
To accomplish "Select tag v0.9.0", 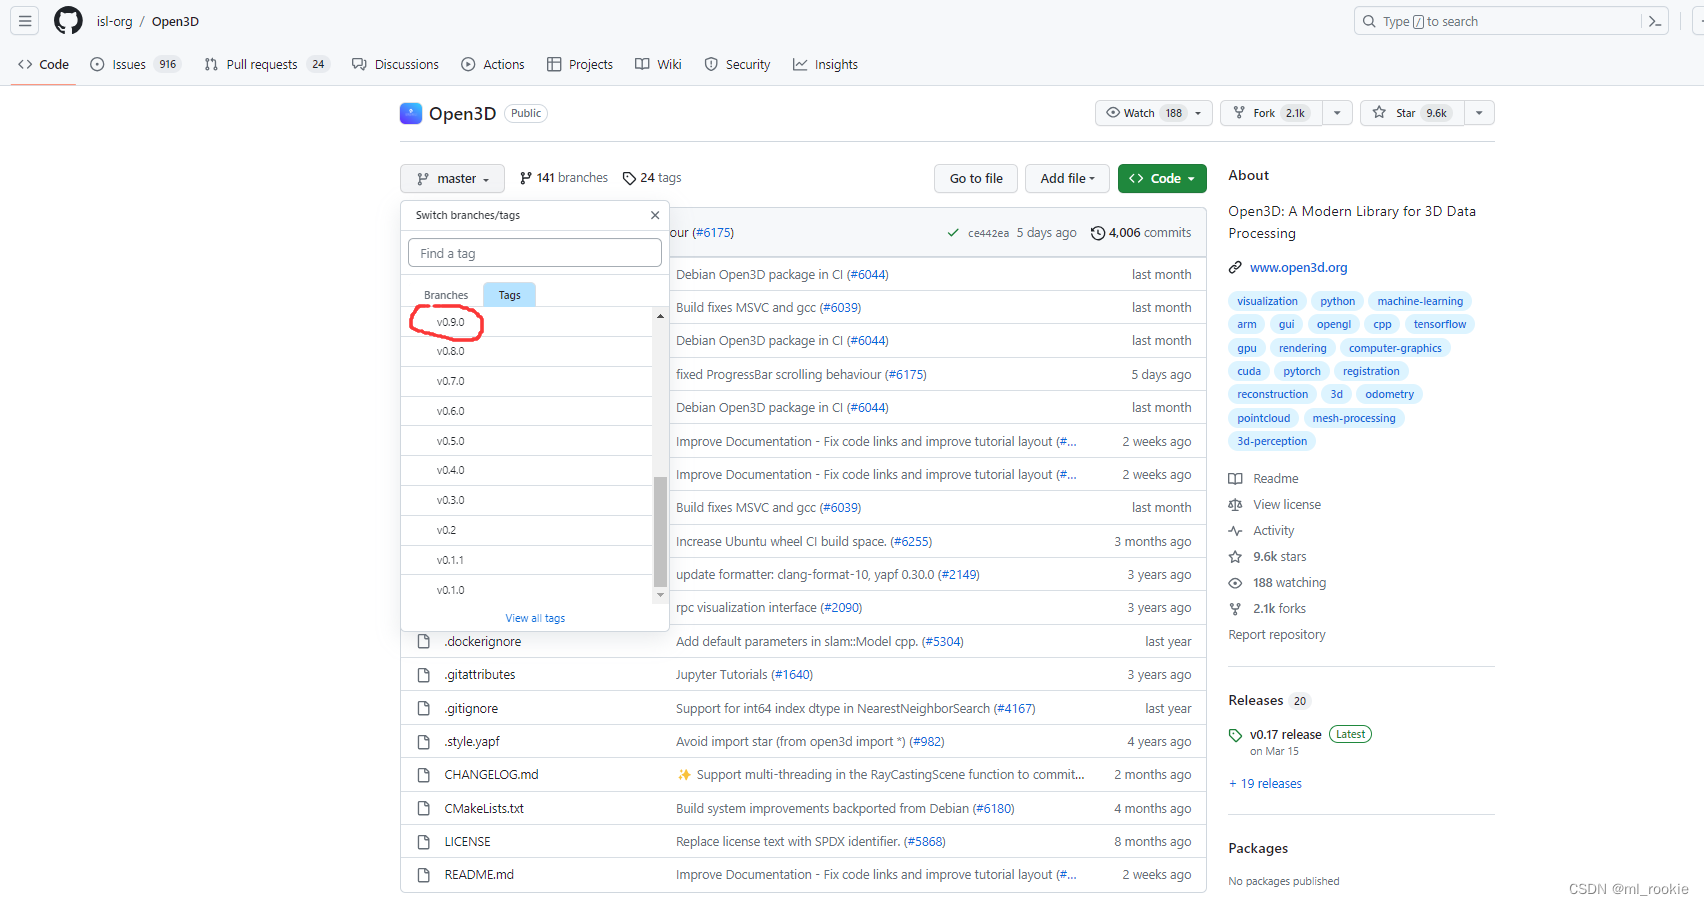I will coord(527,322).
